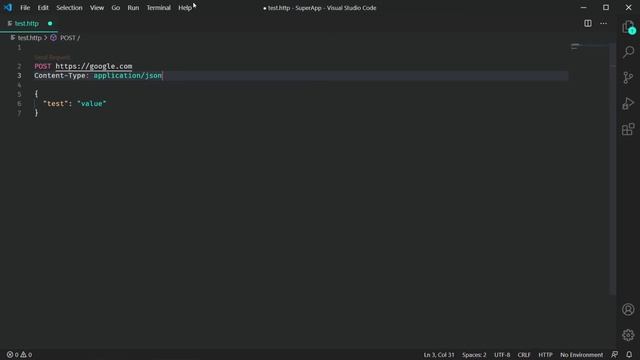Open the Go menu

coord(116,8)
